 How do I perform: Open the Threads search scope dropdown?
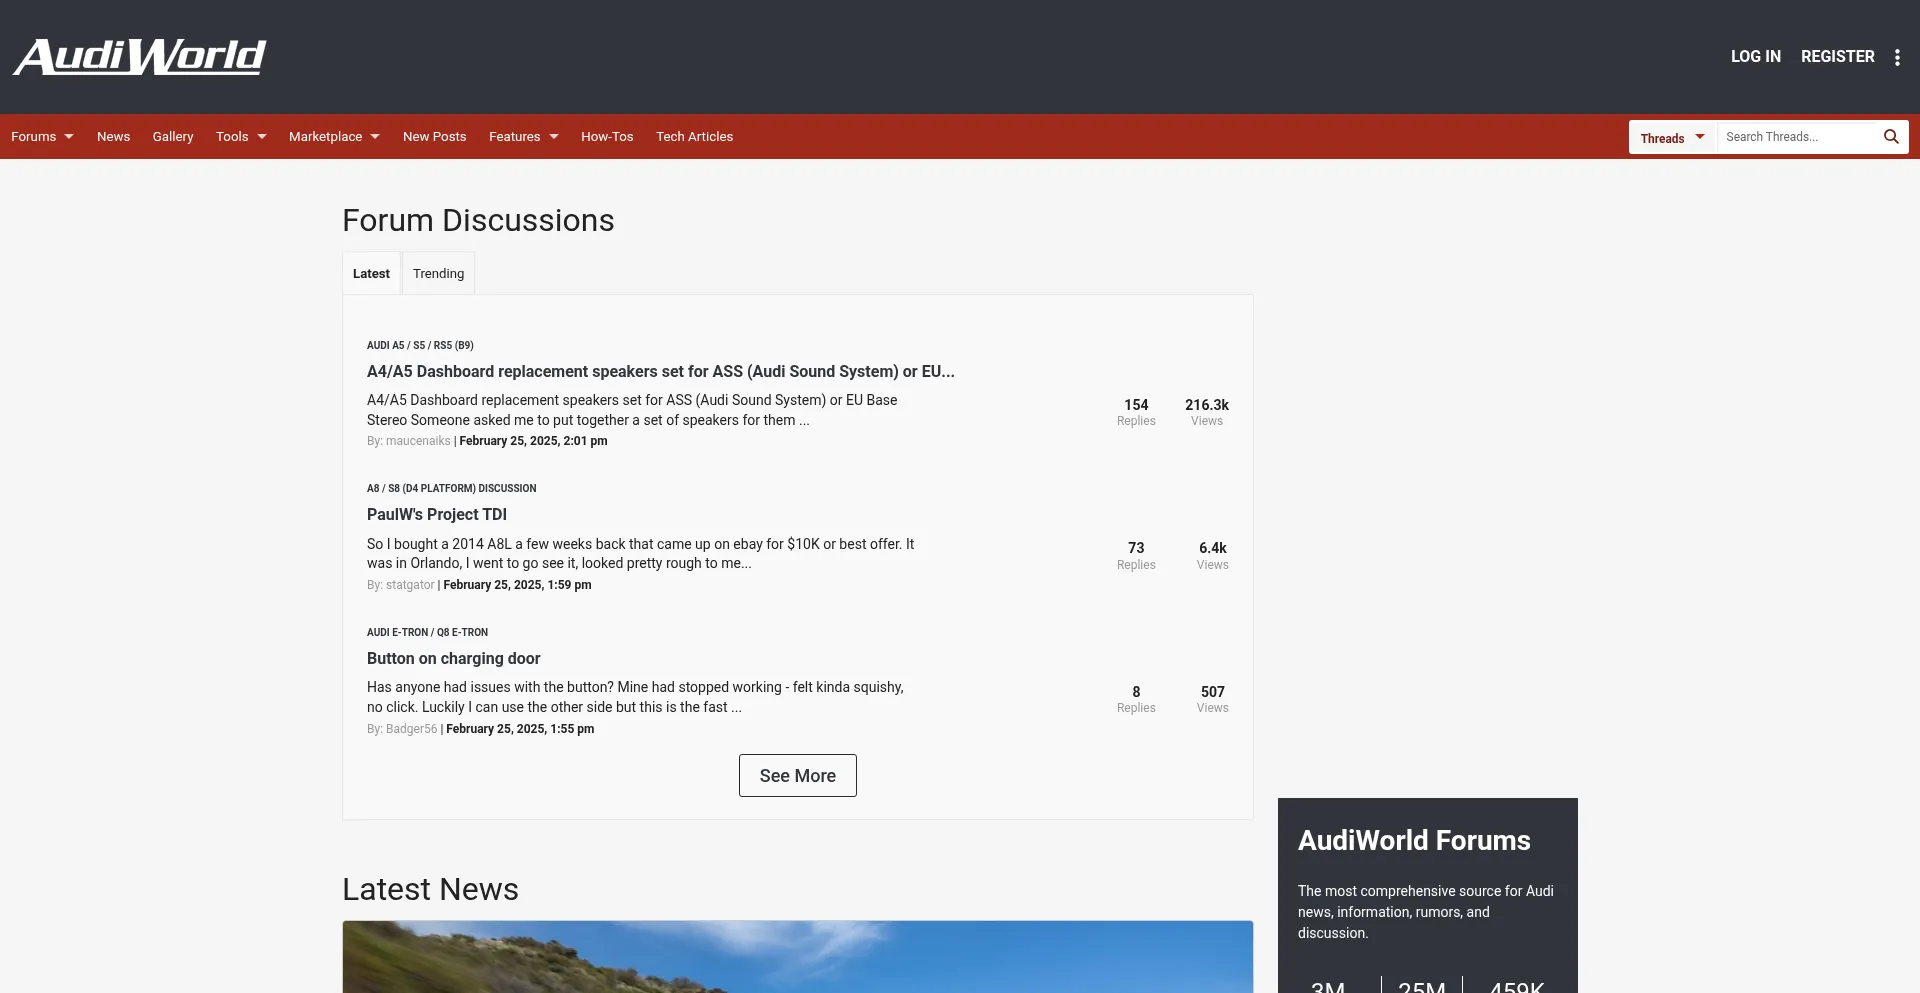1672,138
